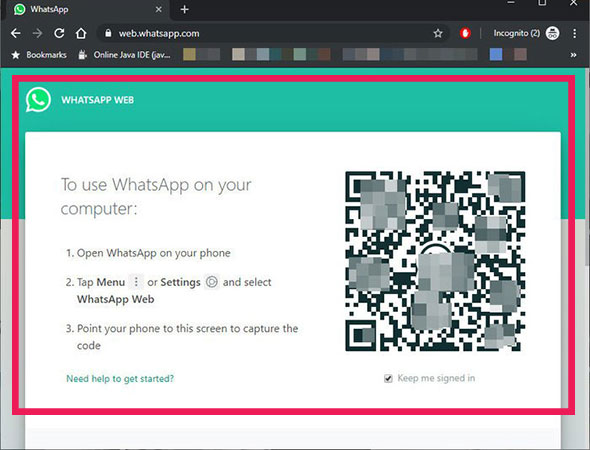
Task: Click the Incognito profile icon
Action: click(552, 33)
